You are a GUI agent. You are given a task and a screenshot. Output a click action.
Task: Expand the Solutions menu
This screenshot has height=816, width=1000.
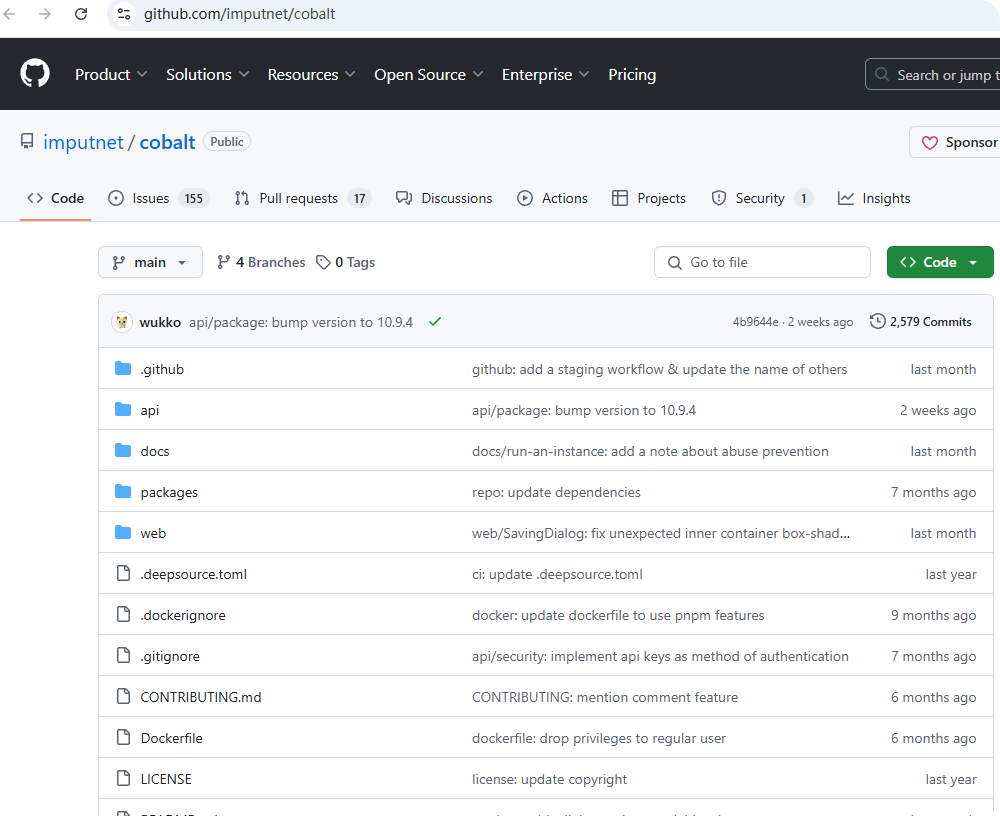pos(207,75)
